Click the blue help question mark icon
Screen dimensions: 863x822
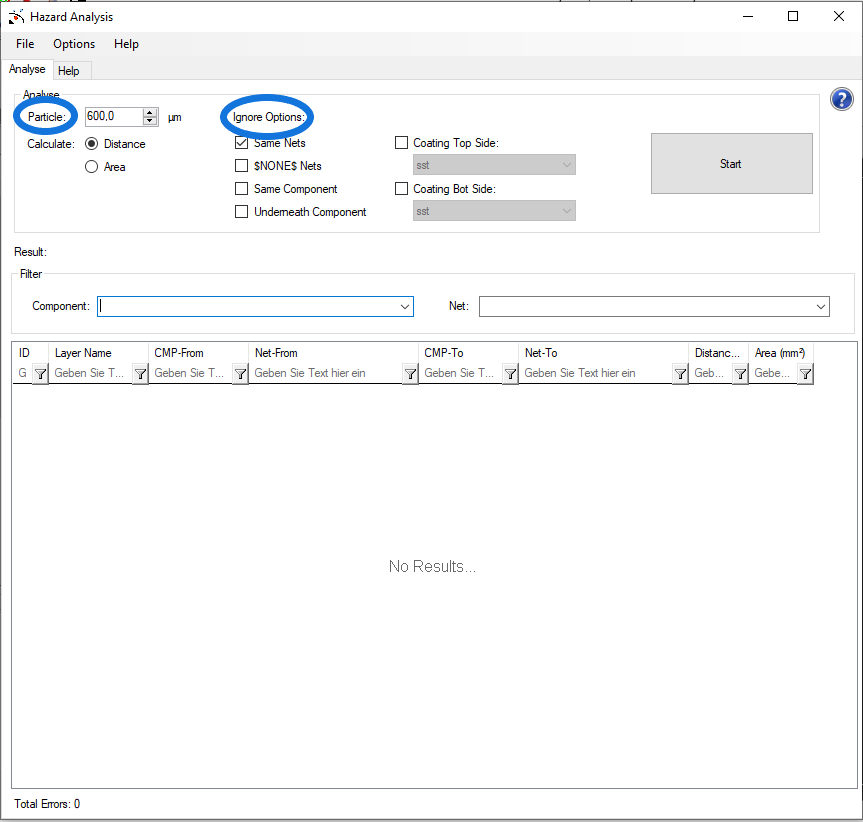point(842,100)
